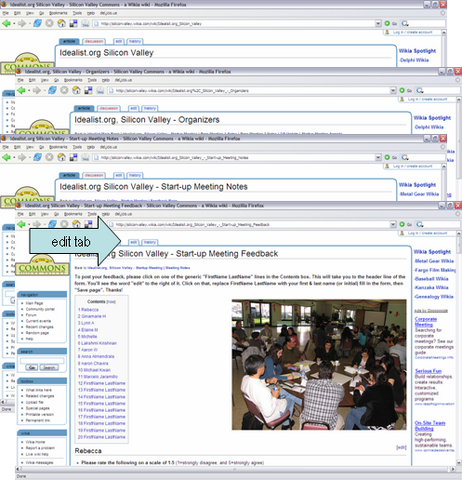
Task: Click the sidebar Search button
Action: (x=49, y=367)
